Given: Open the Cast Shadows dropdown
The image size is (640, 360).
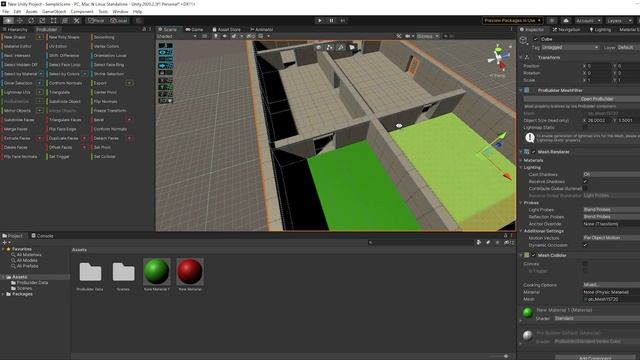Looking at the screenshot, I should click(x=611, y=174).
